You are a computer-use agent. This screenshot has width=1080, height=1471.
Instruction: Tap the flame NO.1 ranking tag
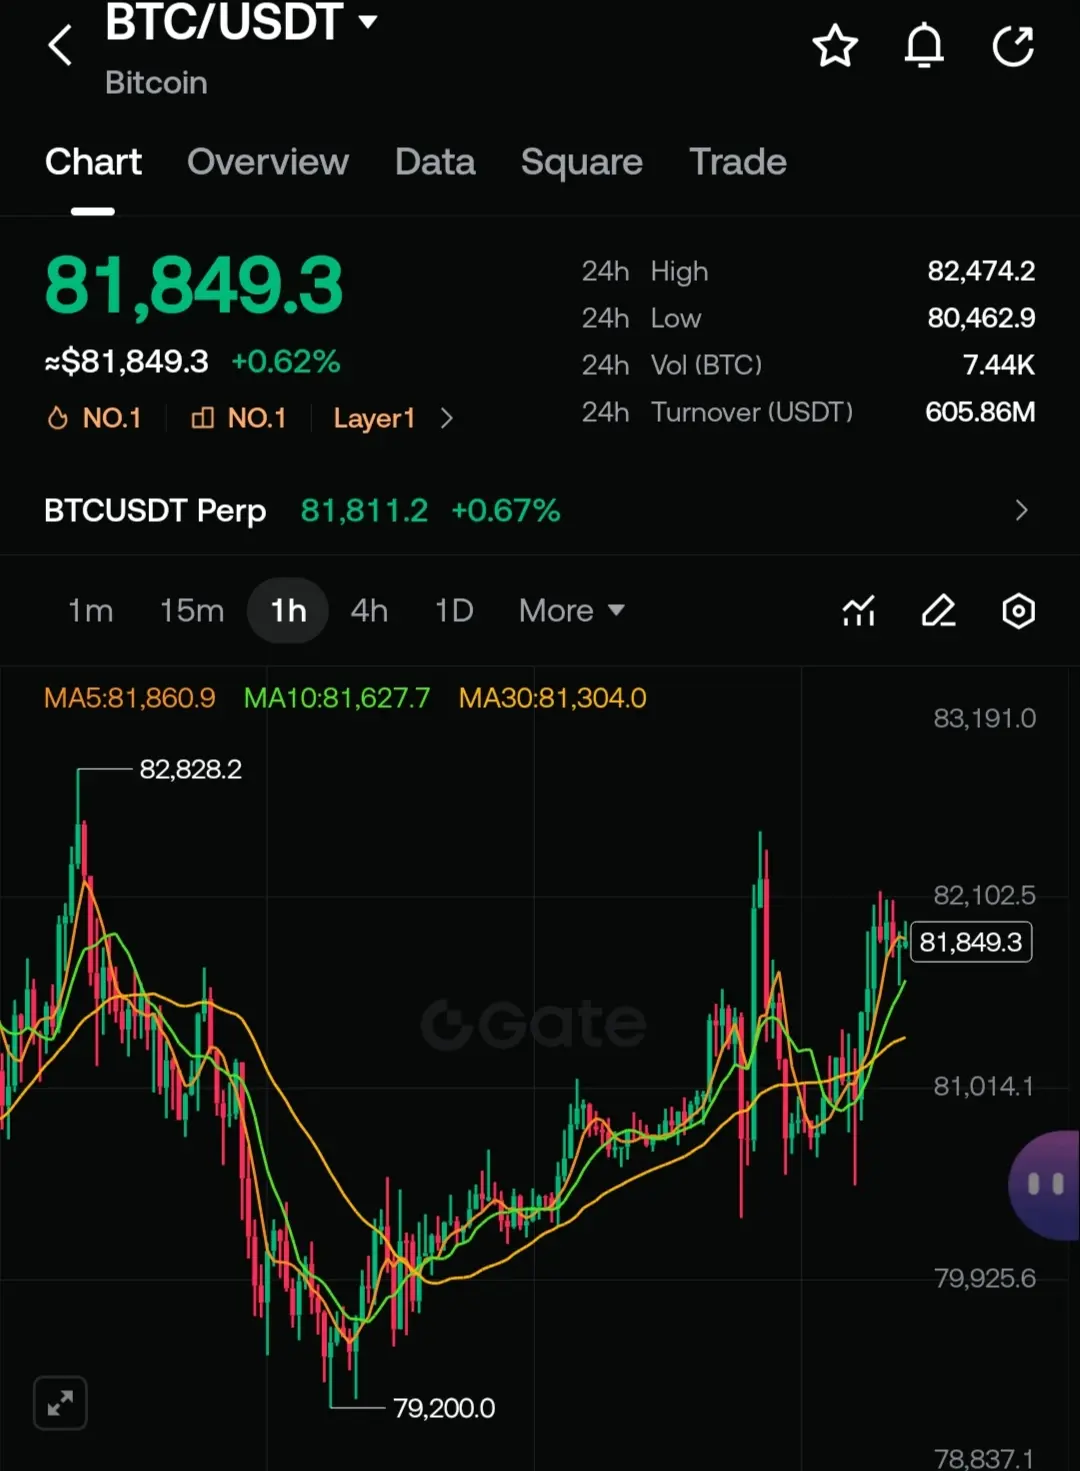(94, 418)
